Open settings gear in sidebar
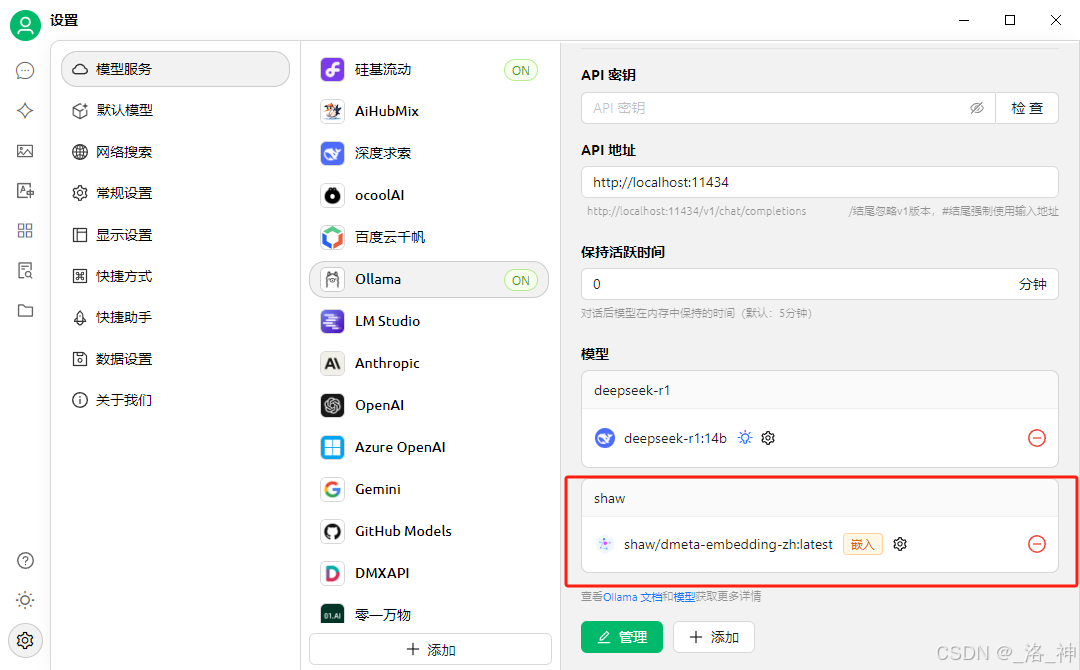 pyautogui.click(x=25, y=640)
